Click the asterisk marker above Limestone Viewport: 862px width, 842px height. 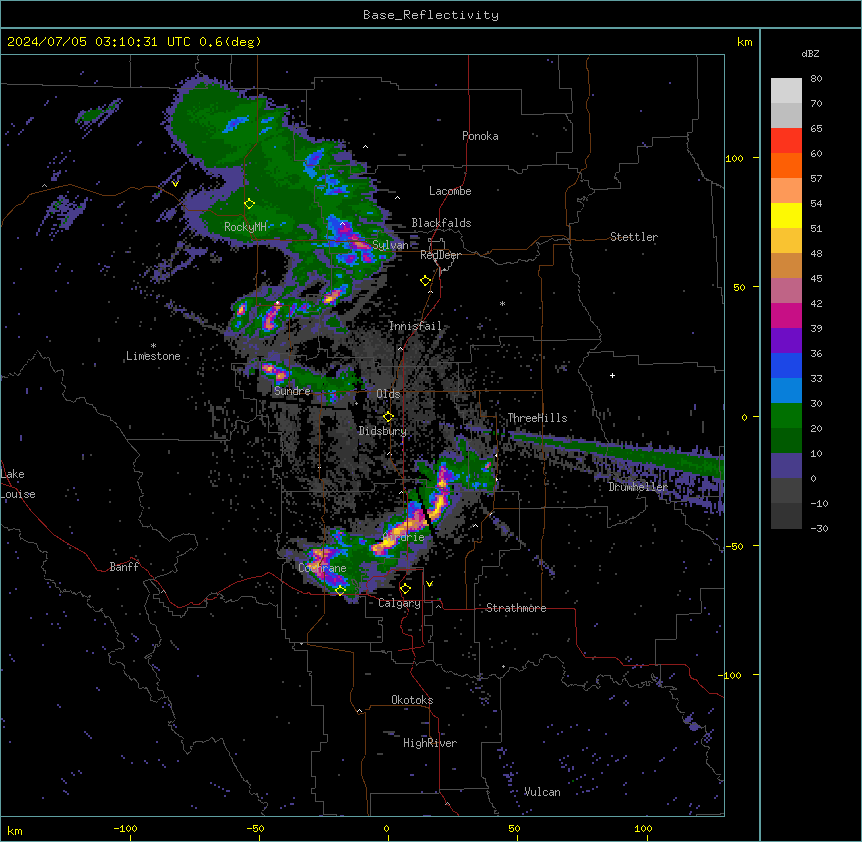[153, 345]
